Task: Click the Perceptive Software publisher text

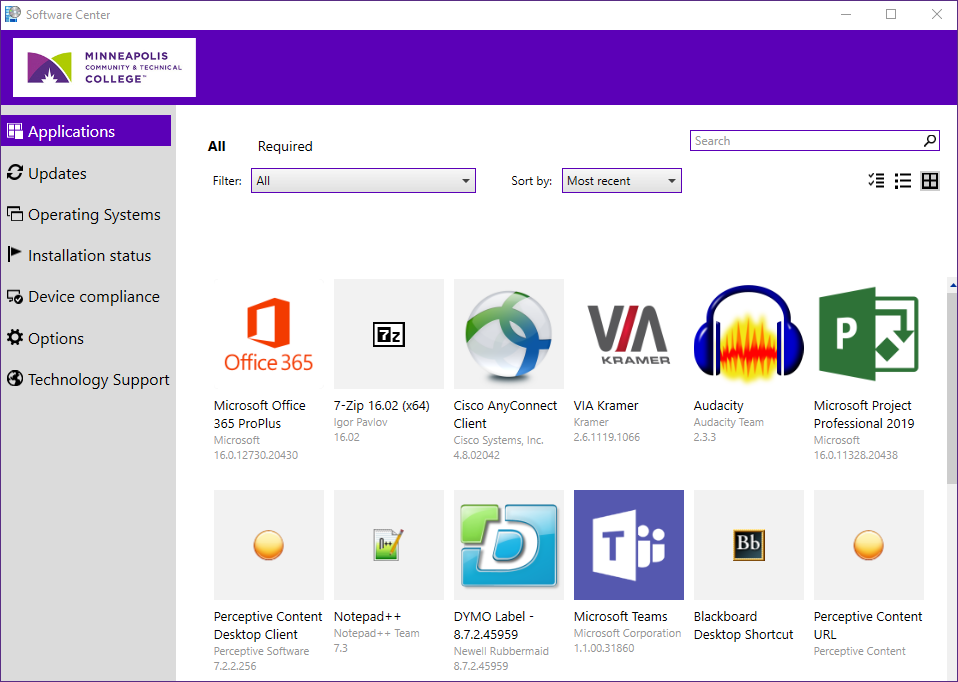Action: pyautogui.click(x=261, y=651)
